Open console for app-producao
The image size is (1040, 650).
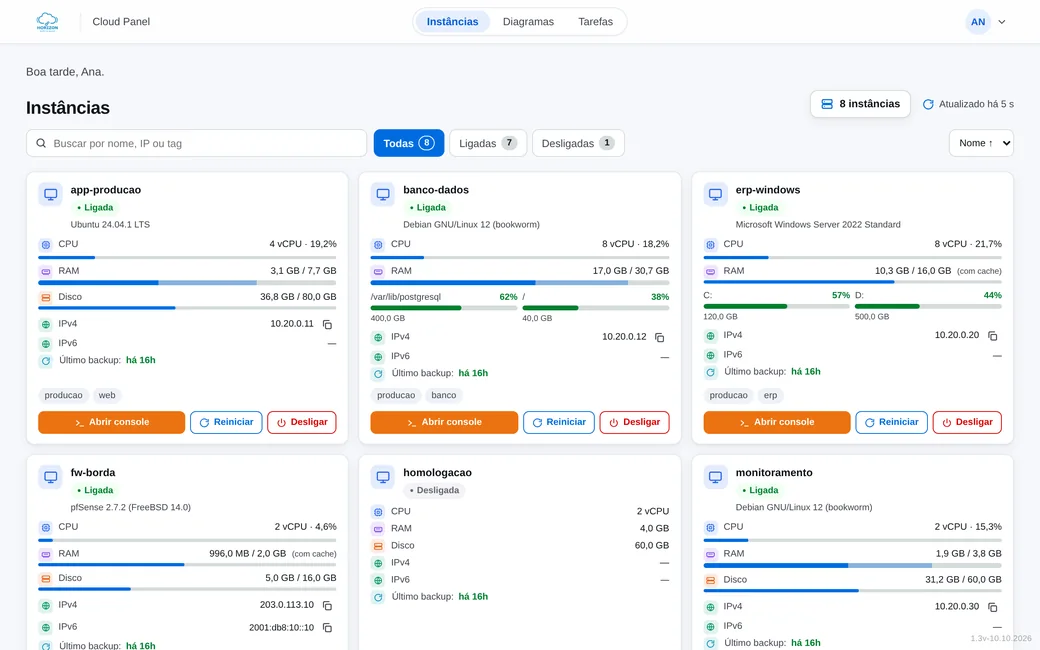click(111, 422)
